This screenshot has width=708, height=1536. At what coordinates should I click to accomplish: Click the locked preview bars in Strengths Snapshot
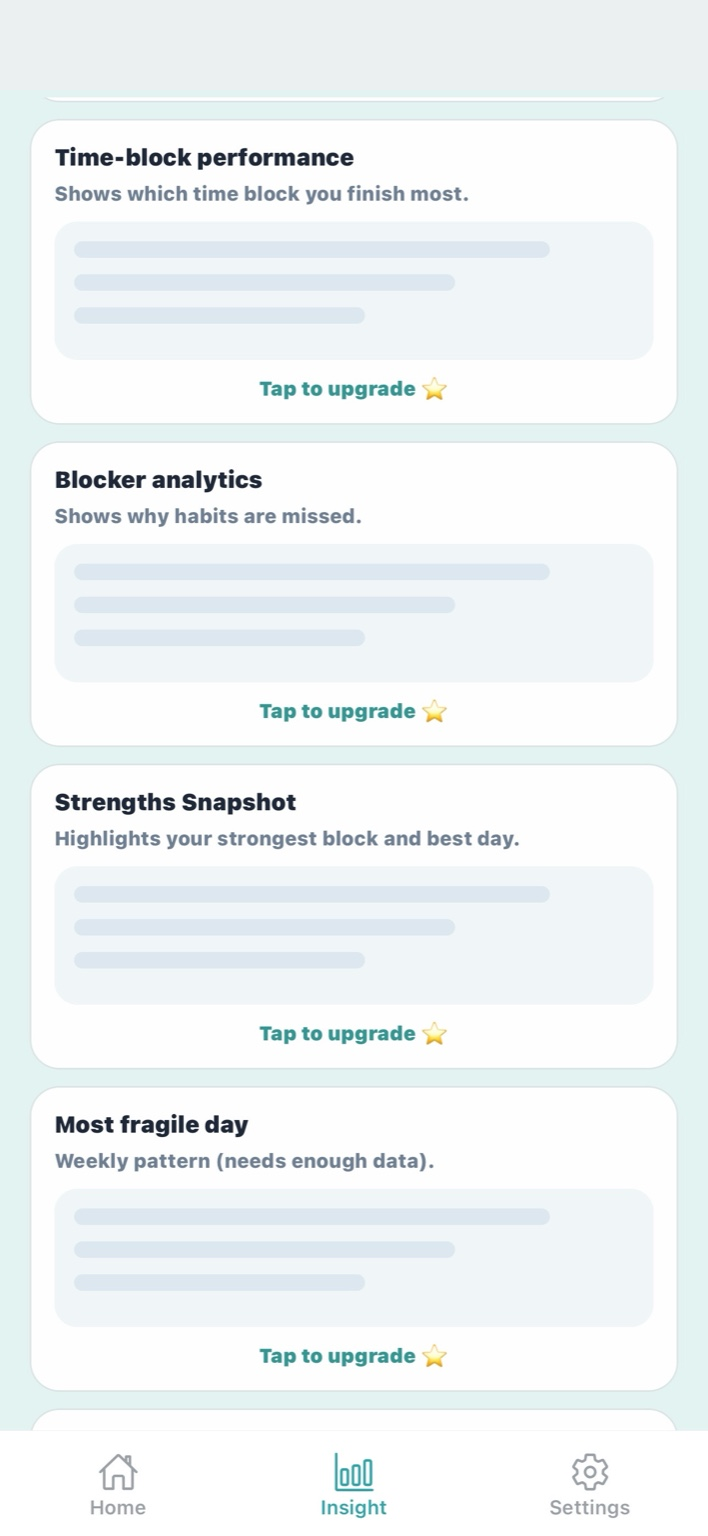tap(353, 933)
